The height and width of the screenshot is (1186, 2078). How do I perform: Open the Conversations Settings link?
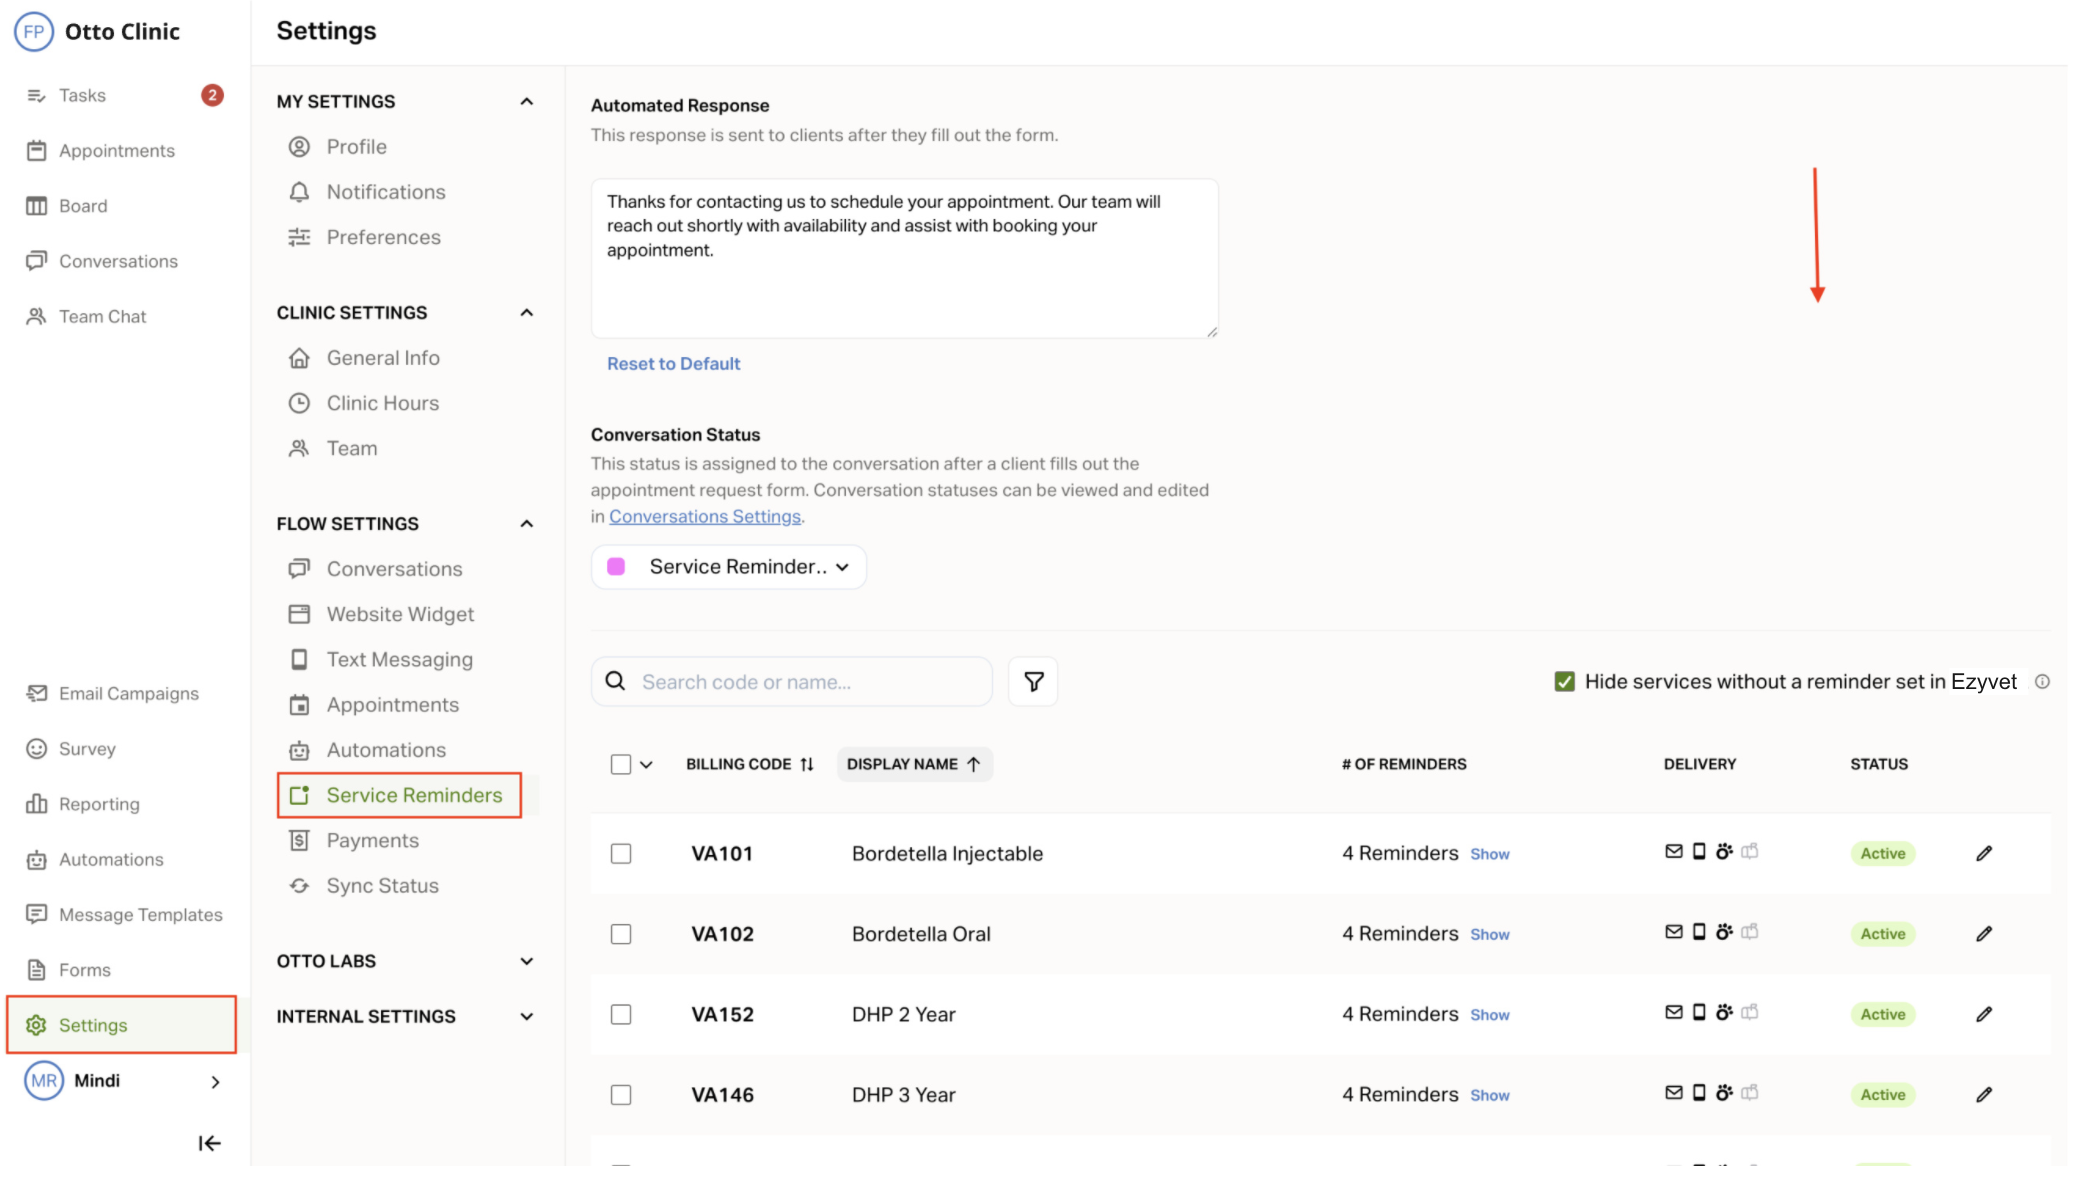point(705,516)
